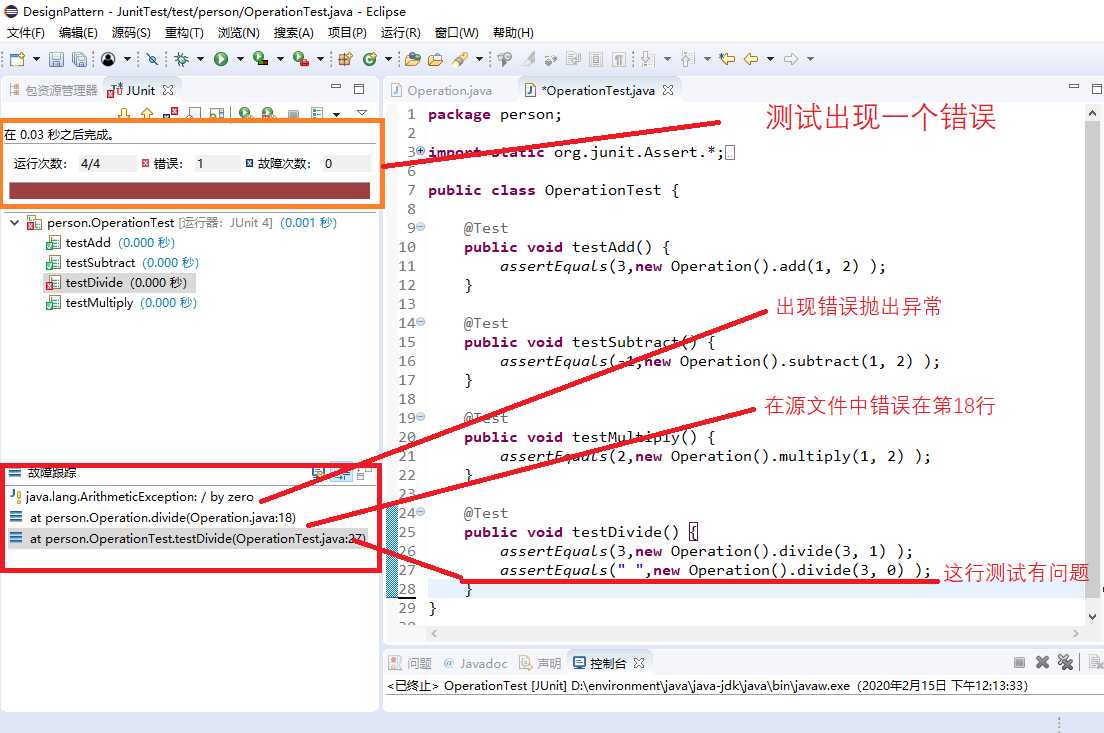
Task: Open the 编辑(E) menu
Action: point(78,32)
